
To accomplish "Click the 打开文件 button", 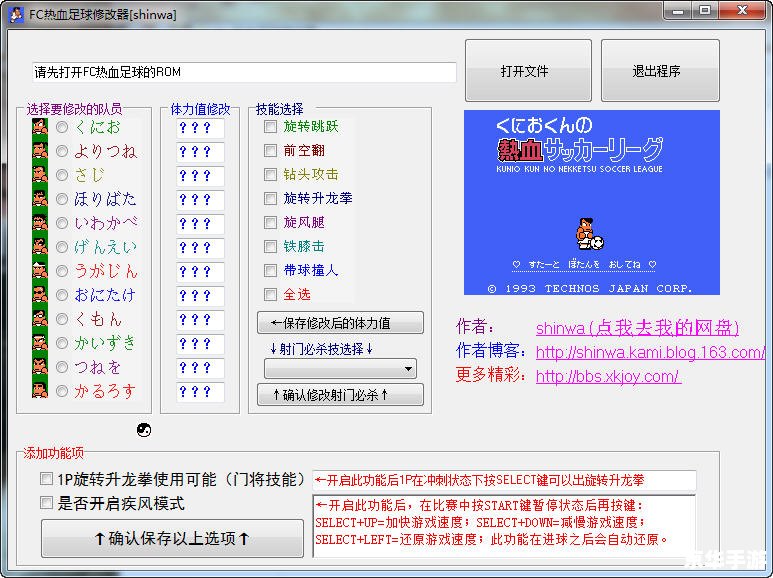I will pos(524,71).
